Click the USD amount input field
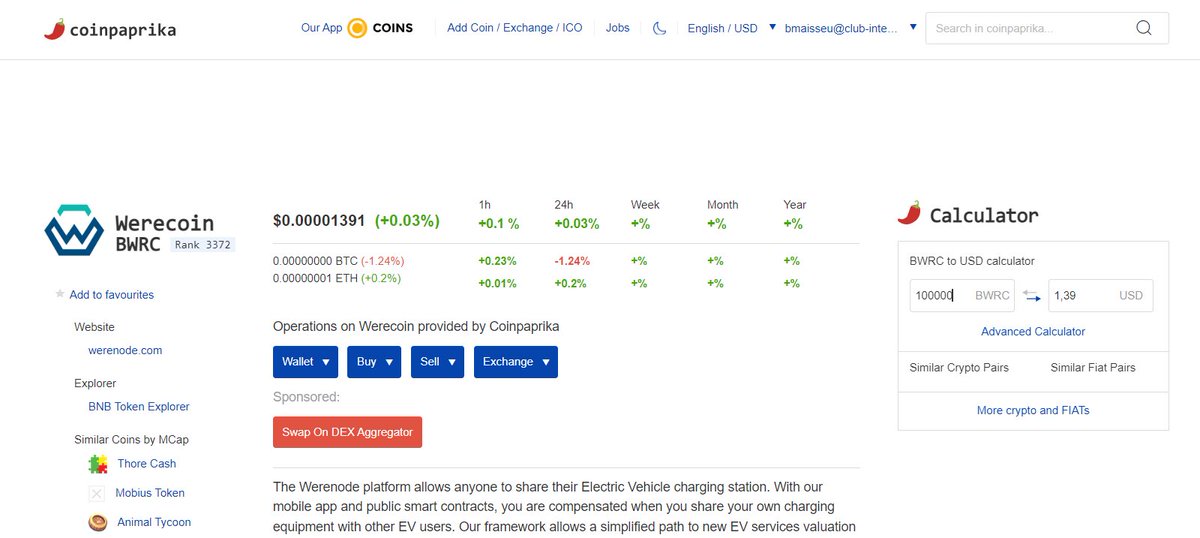 coord(1101,296)
